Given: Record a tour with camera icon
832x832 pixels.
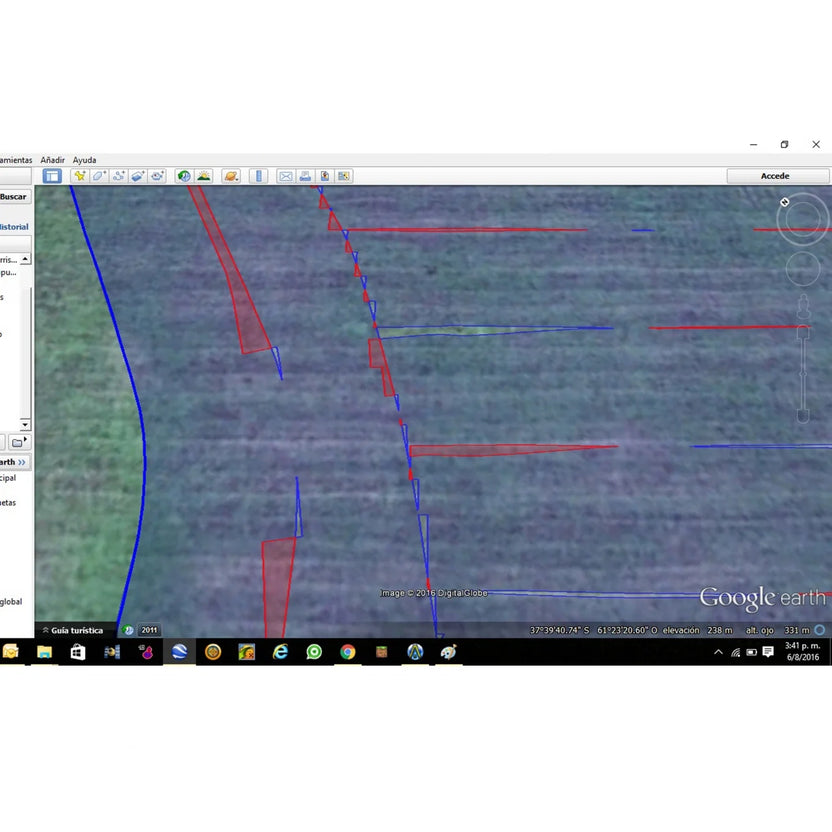Looking at the screenshot, I should (157, 176).
